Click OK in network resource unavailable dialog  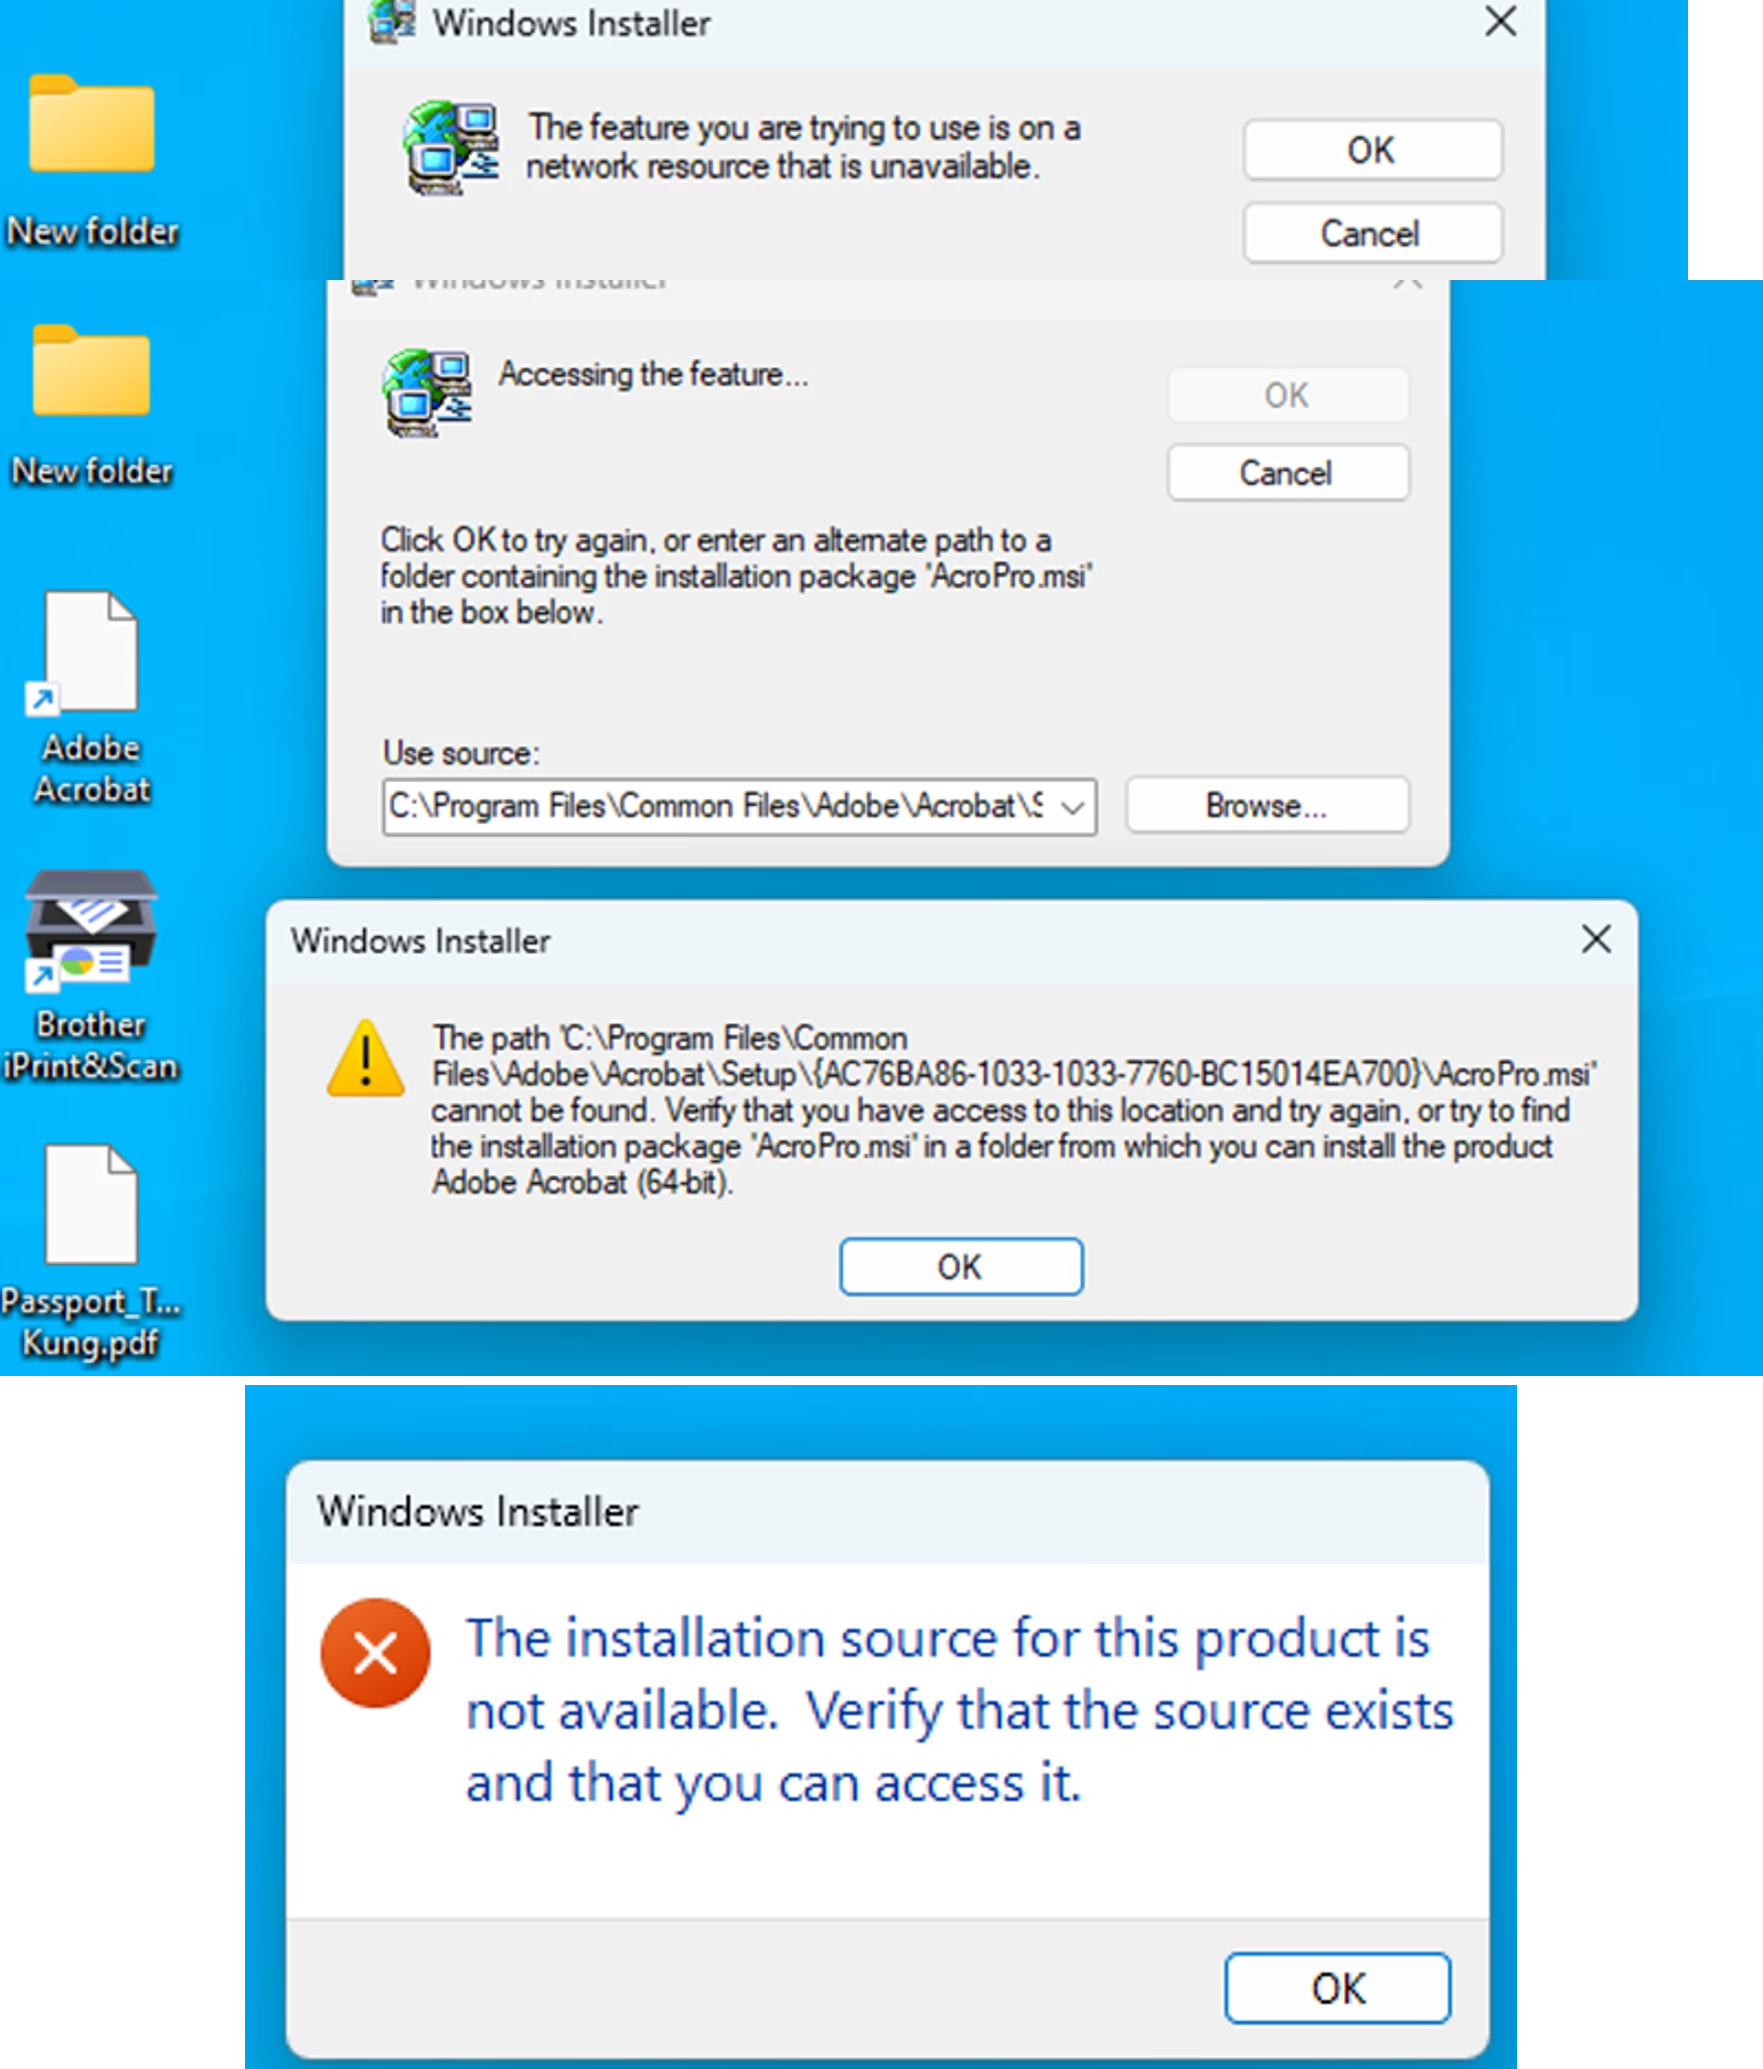(x=1372, y=150)
